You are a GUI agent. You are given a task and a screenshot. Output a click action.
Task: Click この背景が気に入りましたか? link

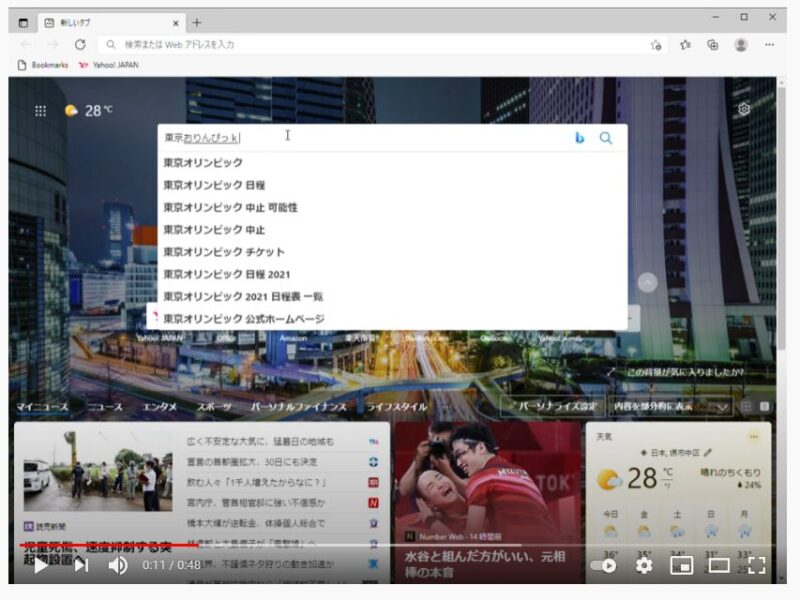[685, 372]
